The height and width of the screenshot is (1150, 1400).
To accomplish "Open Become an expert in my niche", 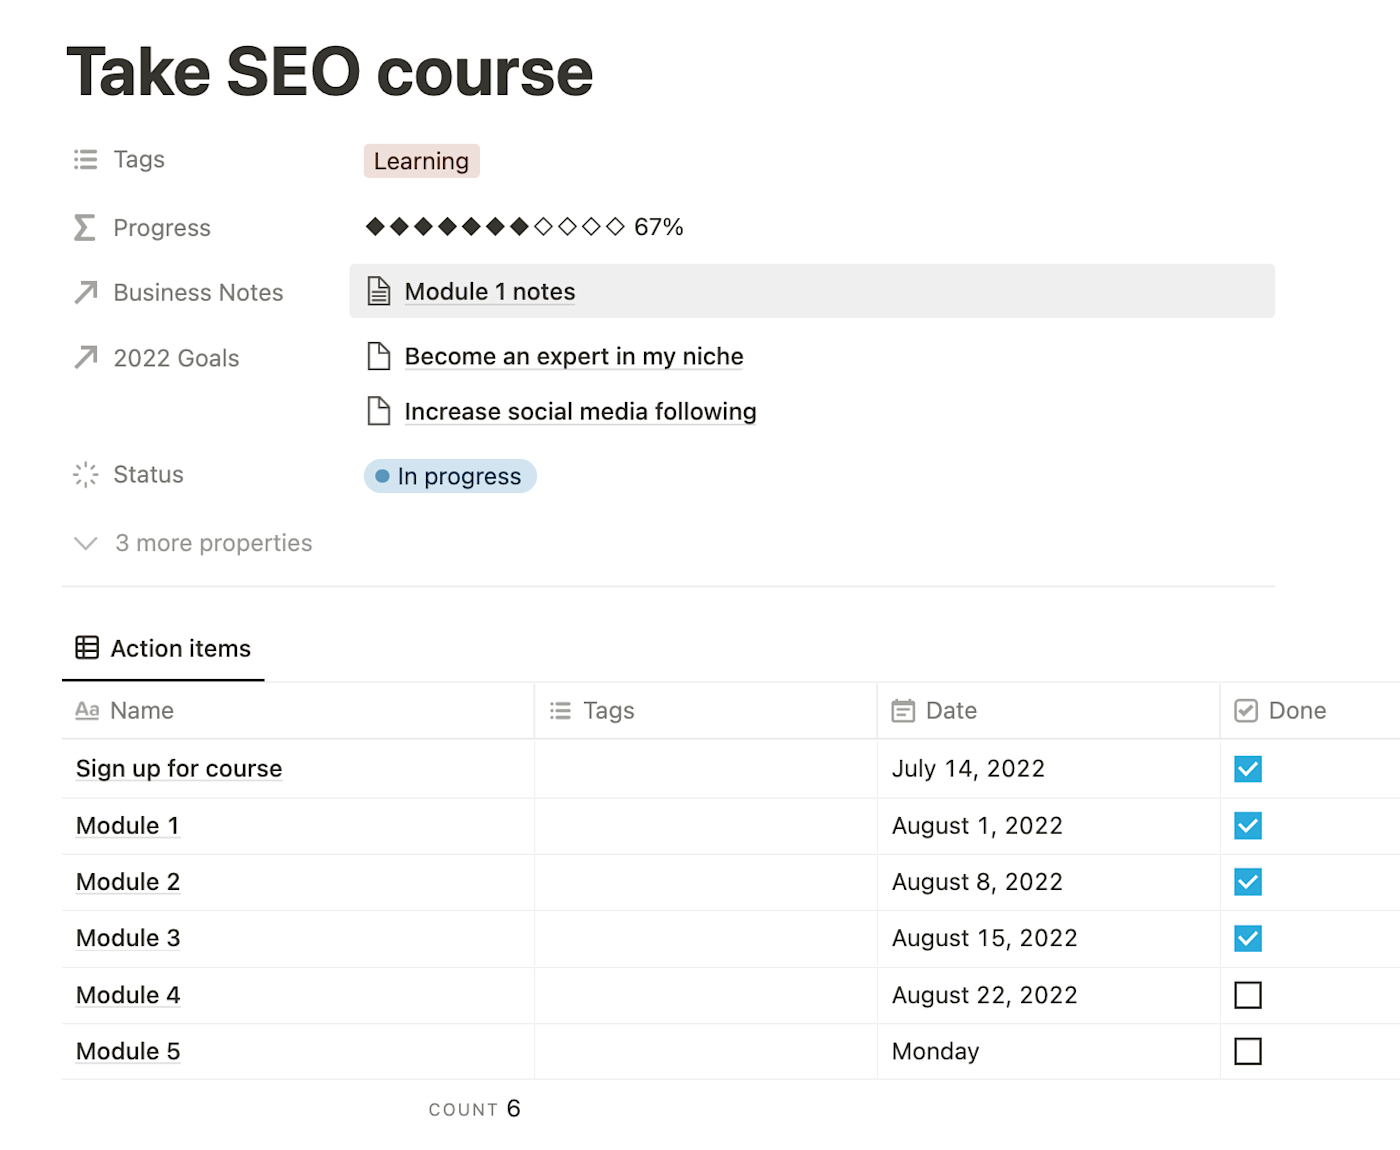I will (573, 357).
